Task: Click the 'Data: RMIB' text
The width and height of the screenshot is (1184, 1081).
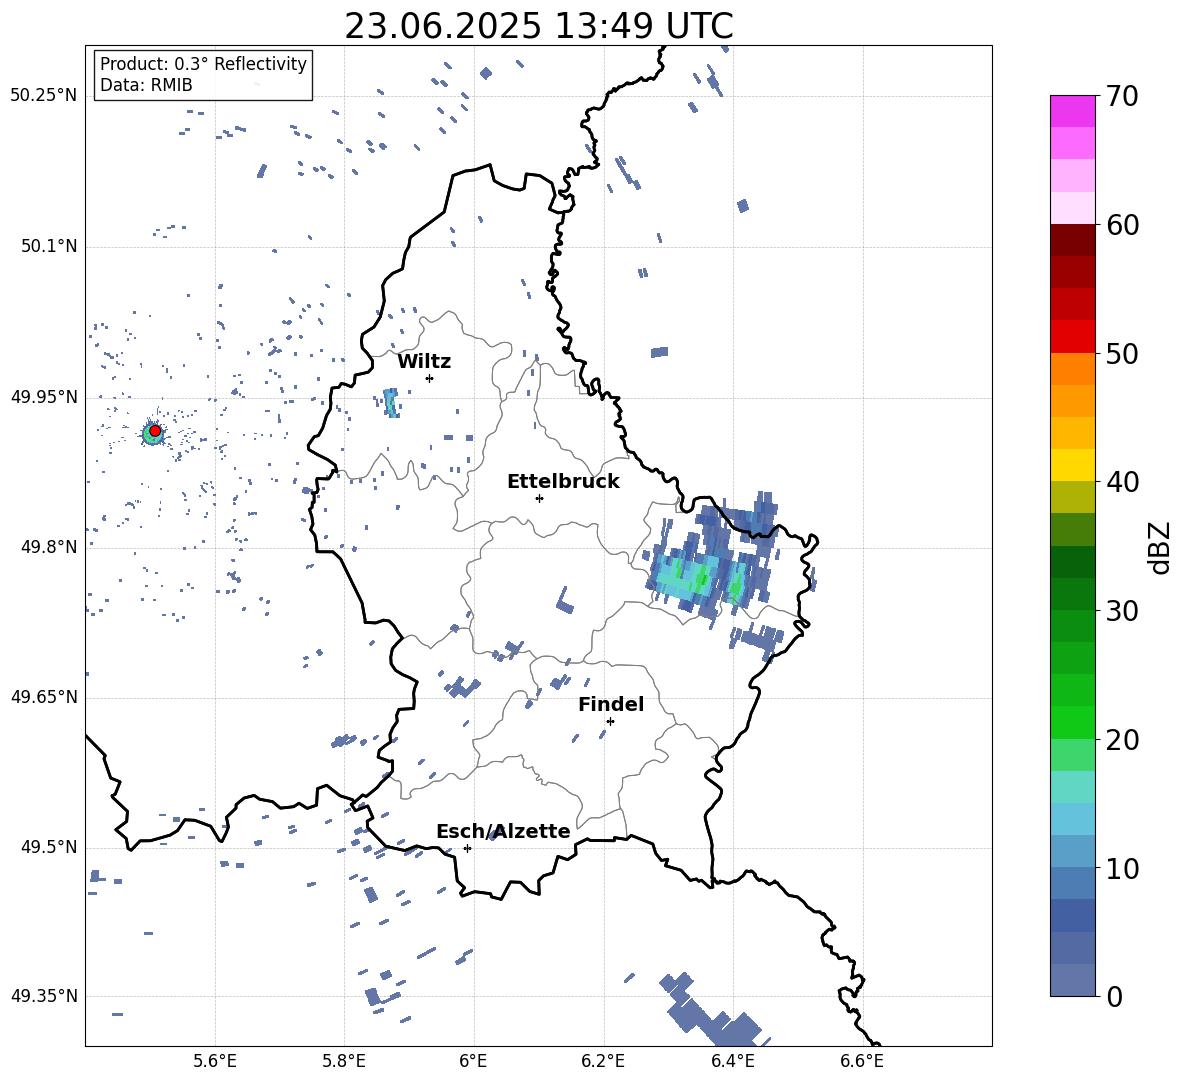Action: (146, 85)
